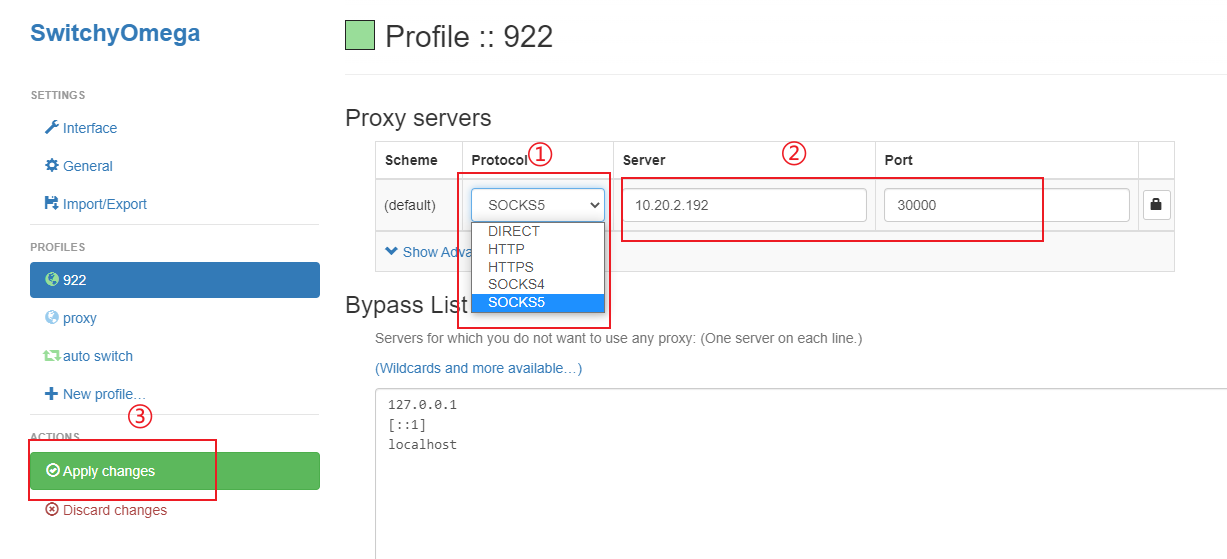Click the lock icon for proxy authentication
Image resolution: width=1227 pixels, height=559 pixels.
click(x=1156, y=205)
